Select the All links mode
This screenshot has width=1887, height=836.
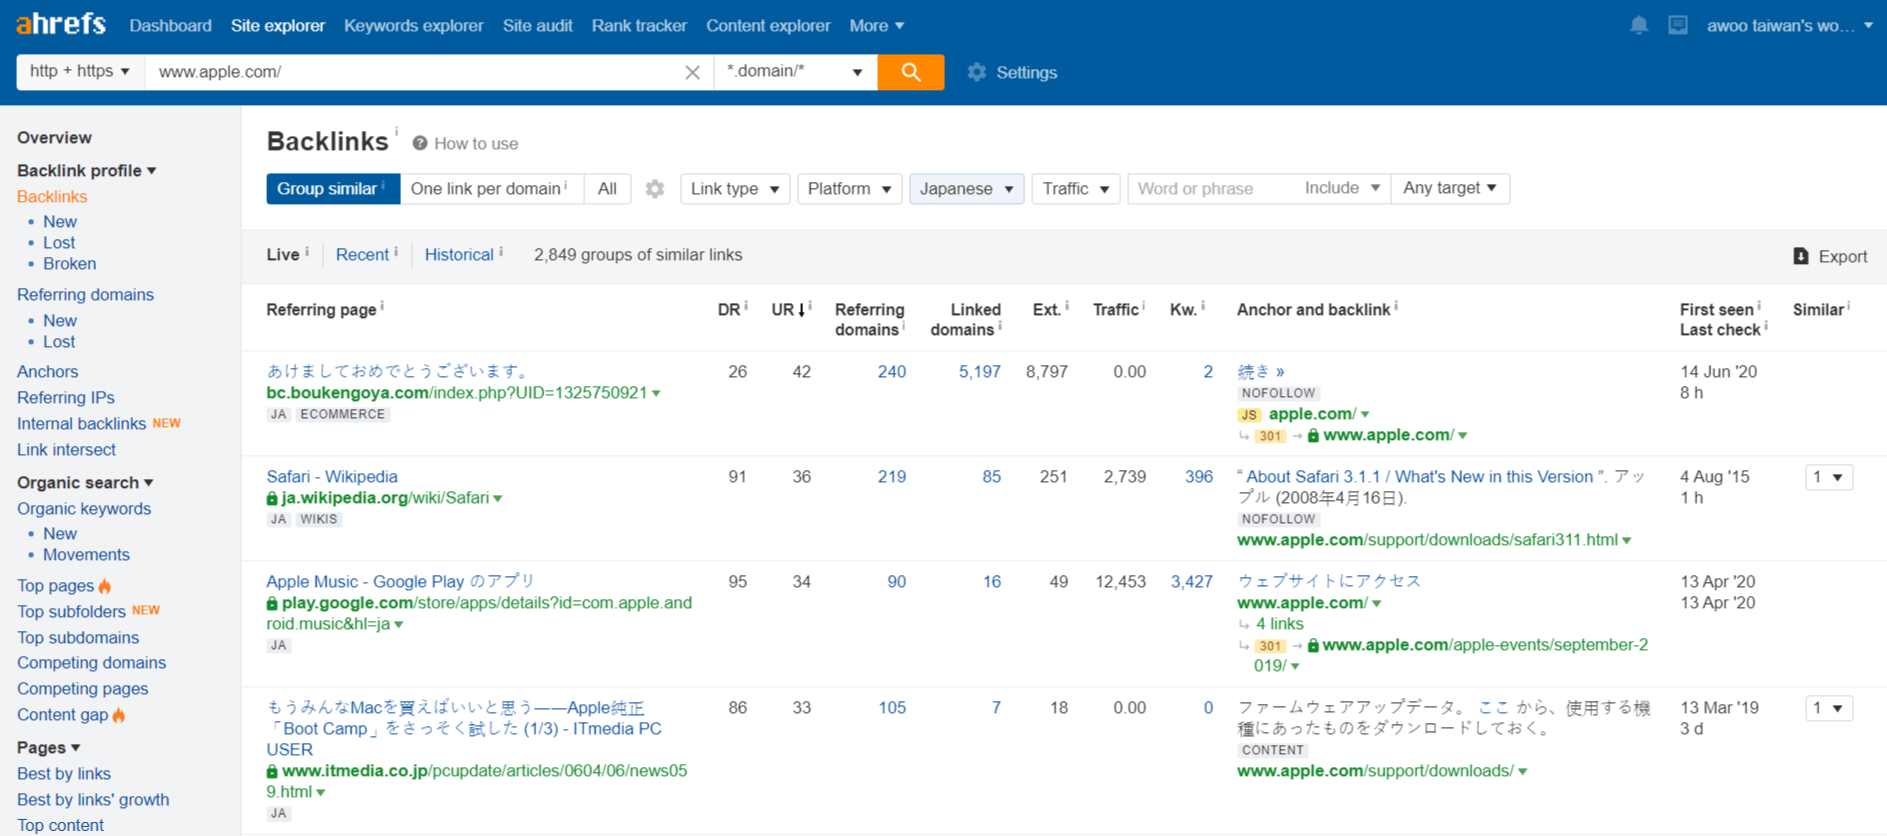(607, 189)
